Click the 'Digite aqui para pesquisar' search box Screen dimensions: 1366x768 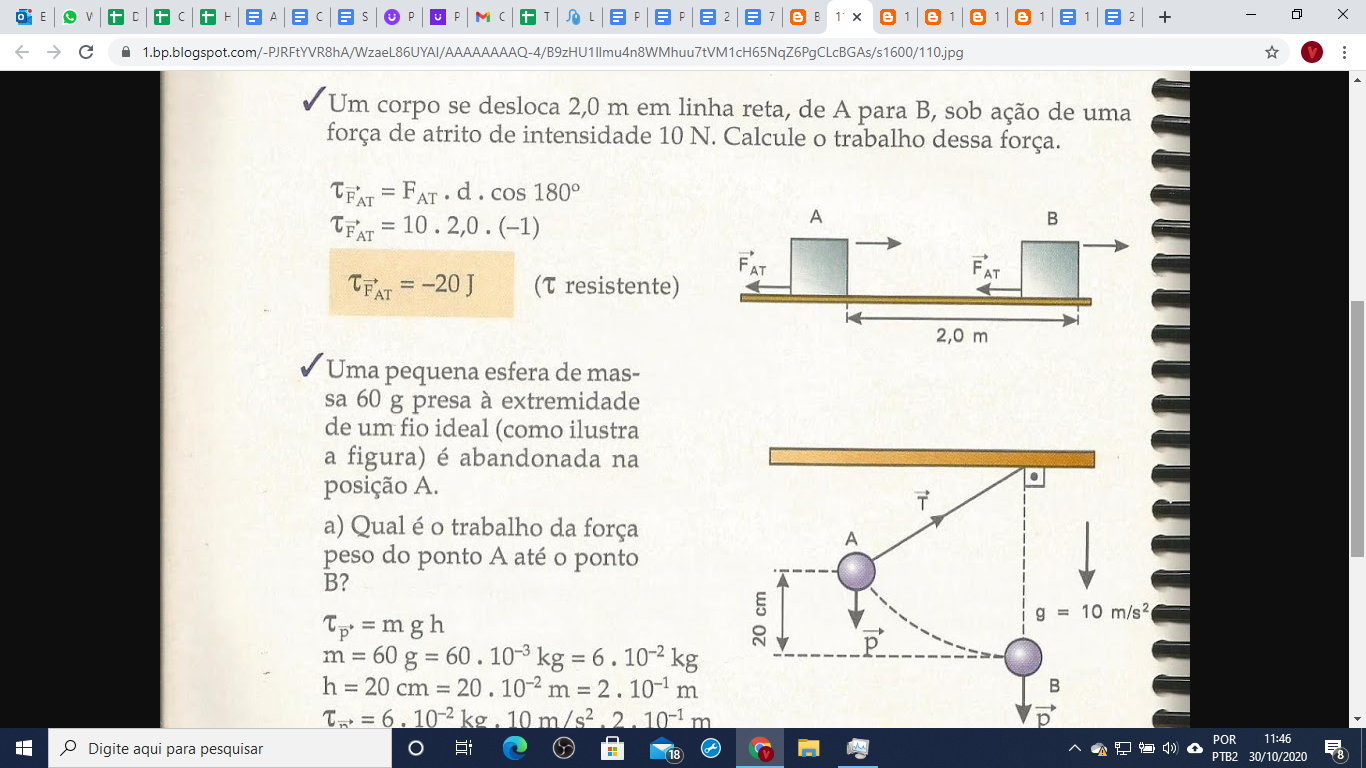click(220, 748)
